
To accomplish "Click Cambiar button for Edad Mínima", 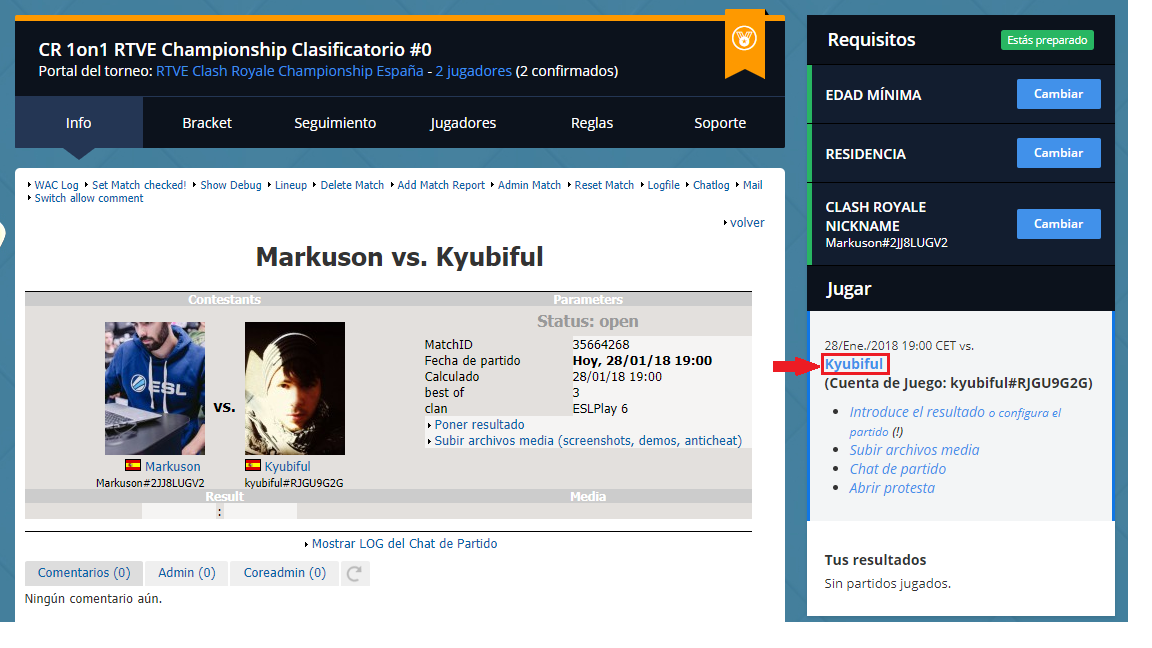I will (x=1059, y=94).
